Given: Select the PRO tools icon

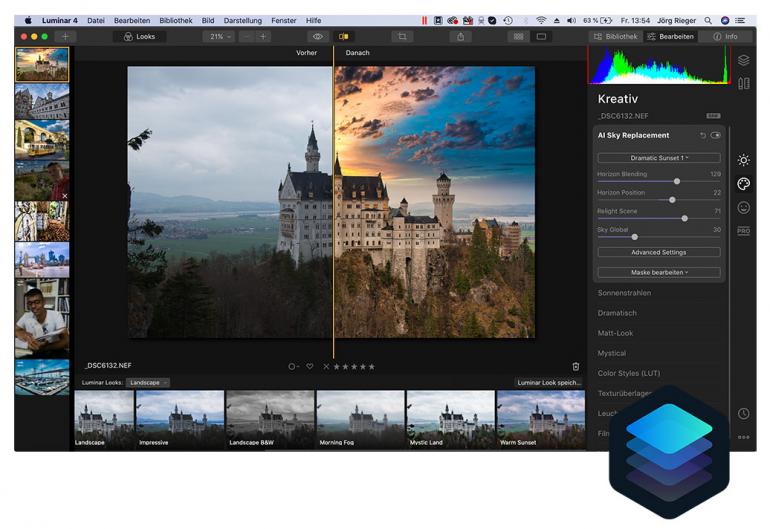Looking at the screenshot, I should click(743, 231).
